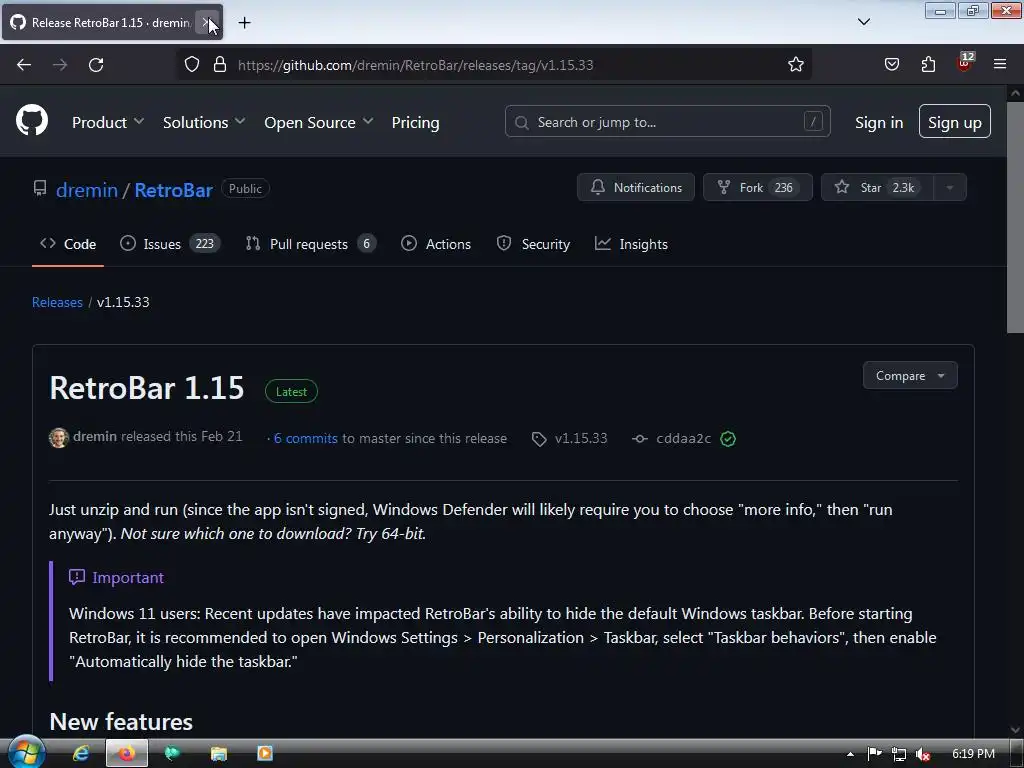Image resolution: width=1024 pixels, height=768 pixels.
Task: Bookmark this page with the star icon
Action: [x=795, y=65]
